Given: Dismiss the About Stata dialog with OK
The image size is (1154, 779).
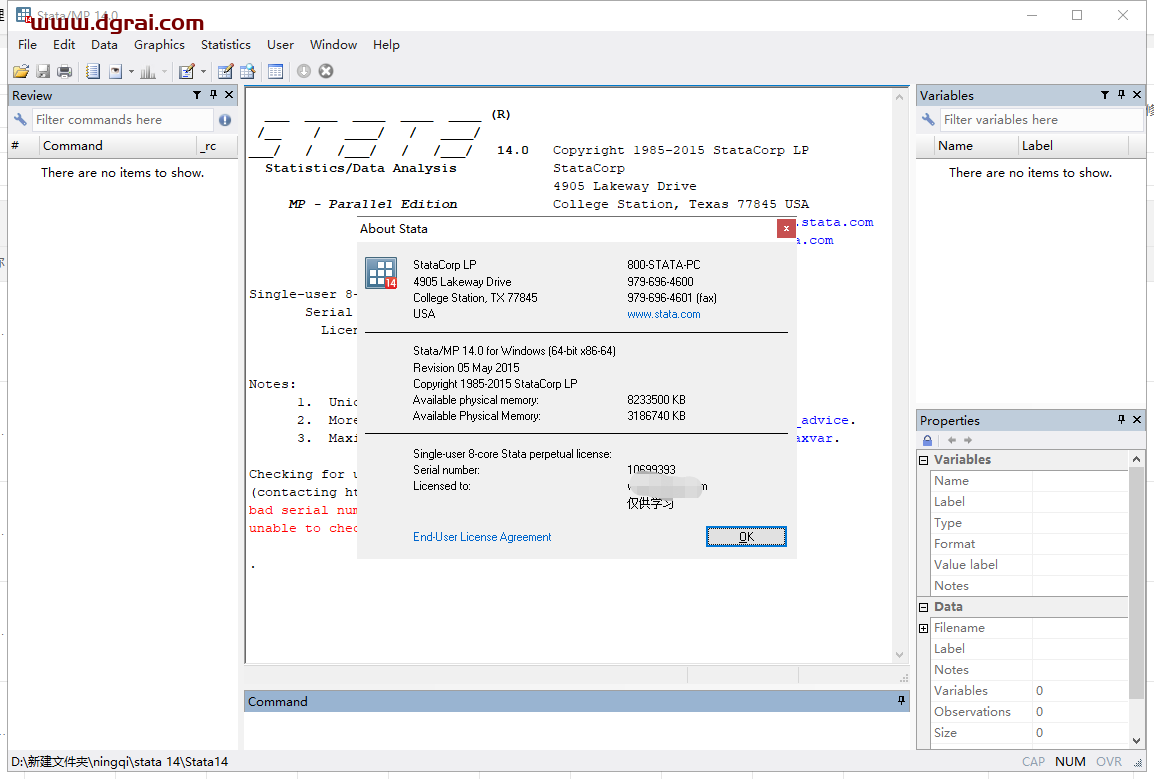Looking at the screenshot, I should (746, 536).
